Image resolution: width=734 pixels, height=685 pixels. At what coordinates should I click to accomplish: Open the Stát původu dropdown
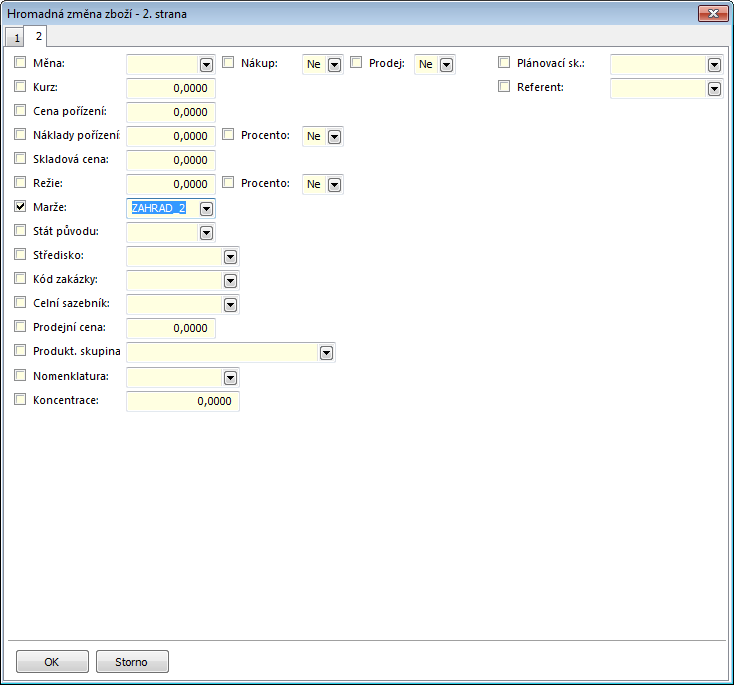pos(206,233)
